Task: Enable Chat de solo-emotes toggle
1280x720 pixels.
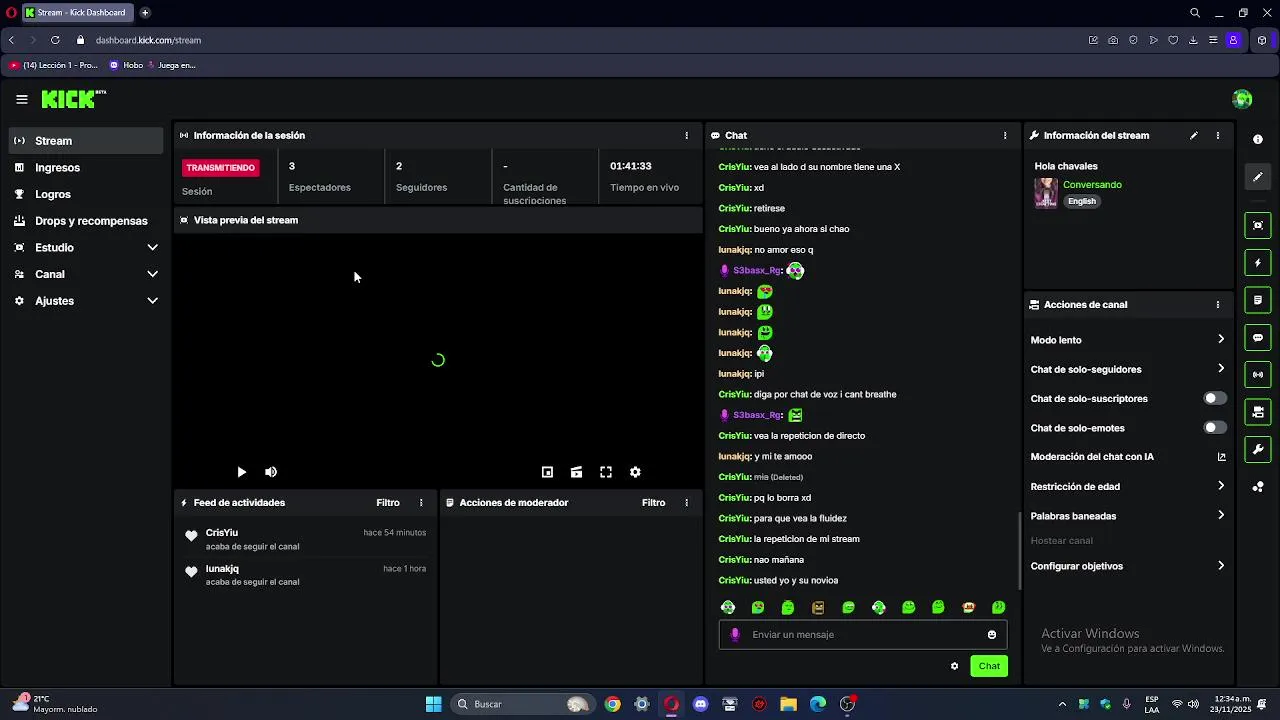Action: click(1215, 428)
